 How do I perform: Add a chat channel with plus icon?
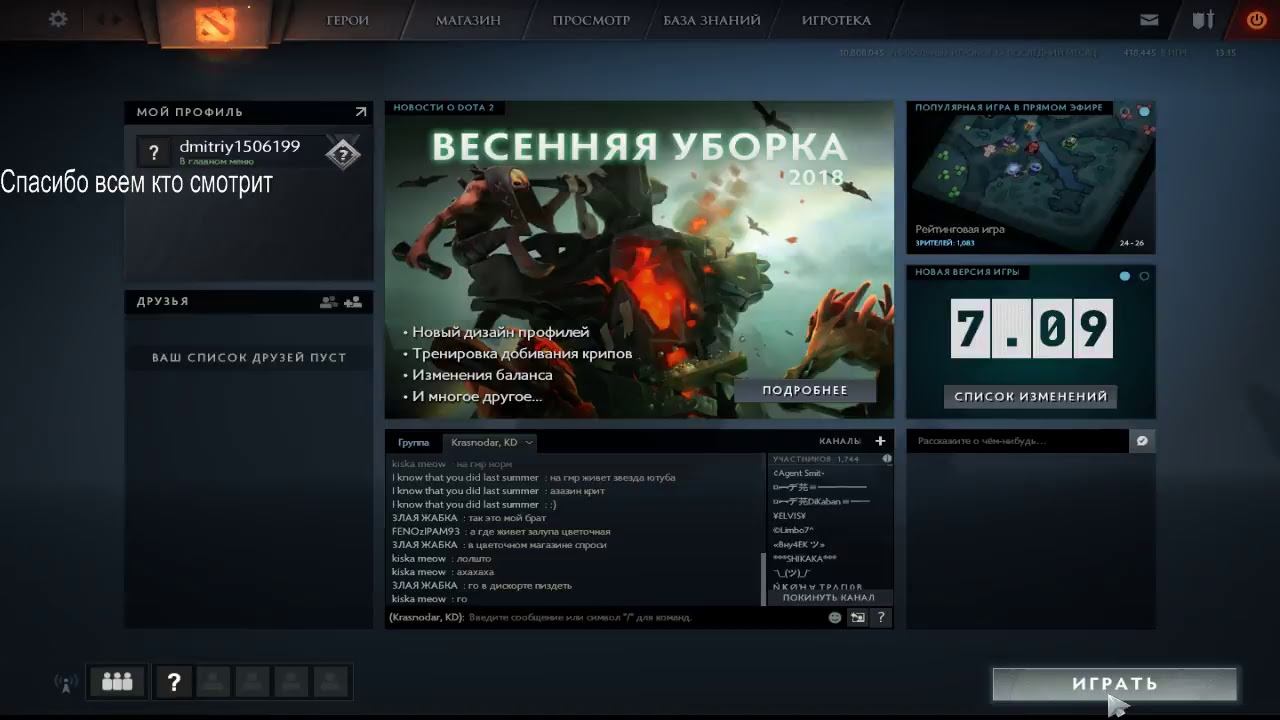[x=880, y=441]
